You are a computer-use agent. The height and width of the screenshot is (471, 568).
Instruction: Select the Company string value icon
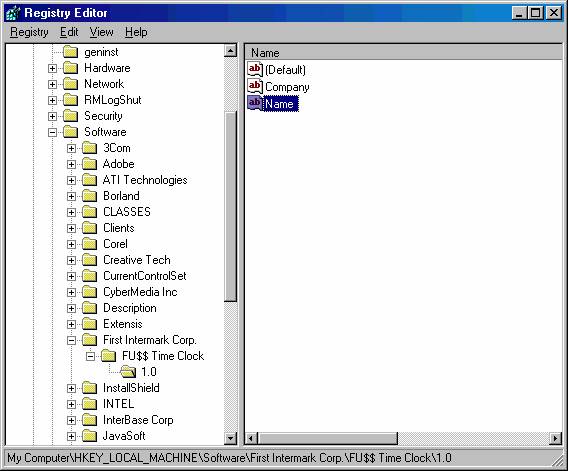[x=255, y=86]
